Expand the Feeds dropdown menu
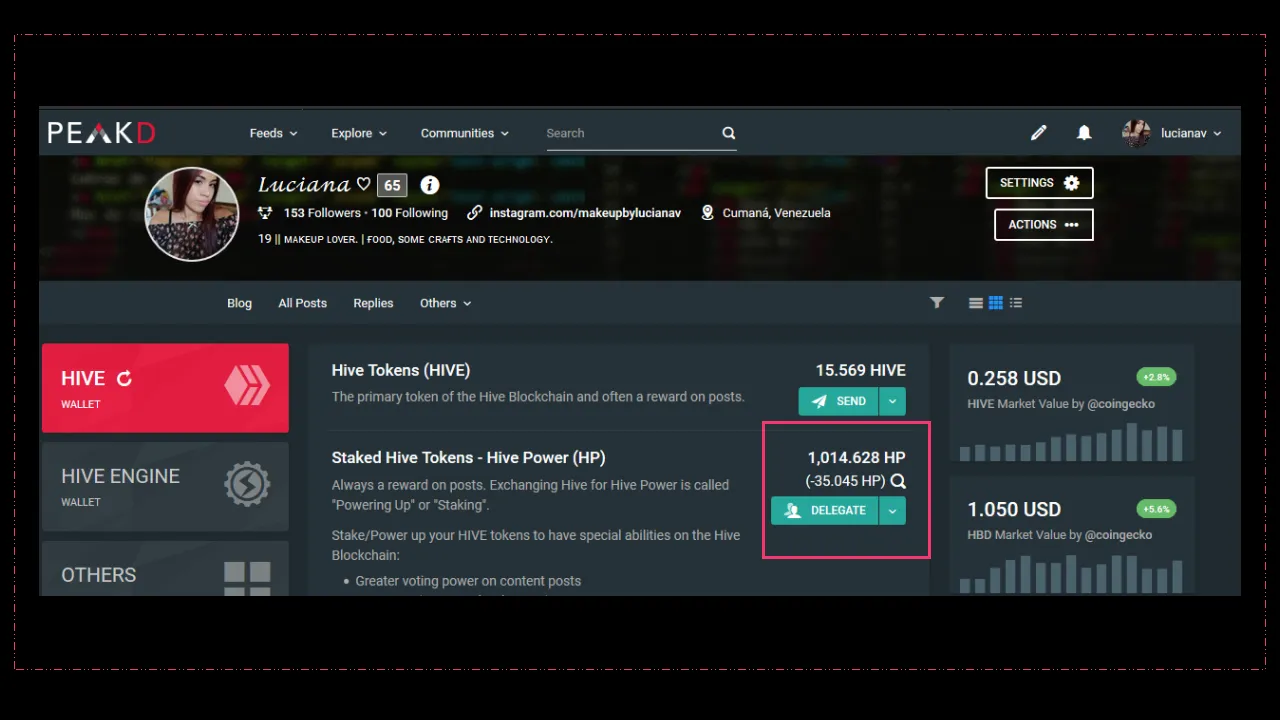 273,133
